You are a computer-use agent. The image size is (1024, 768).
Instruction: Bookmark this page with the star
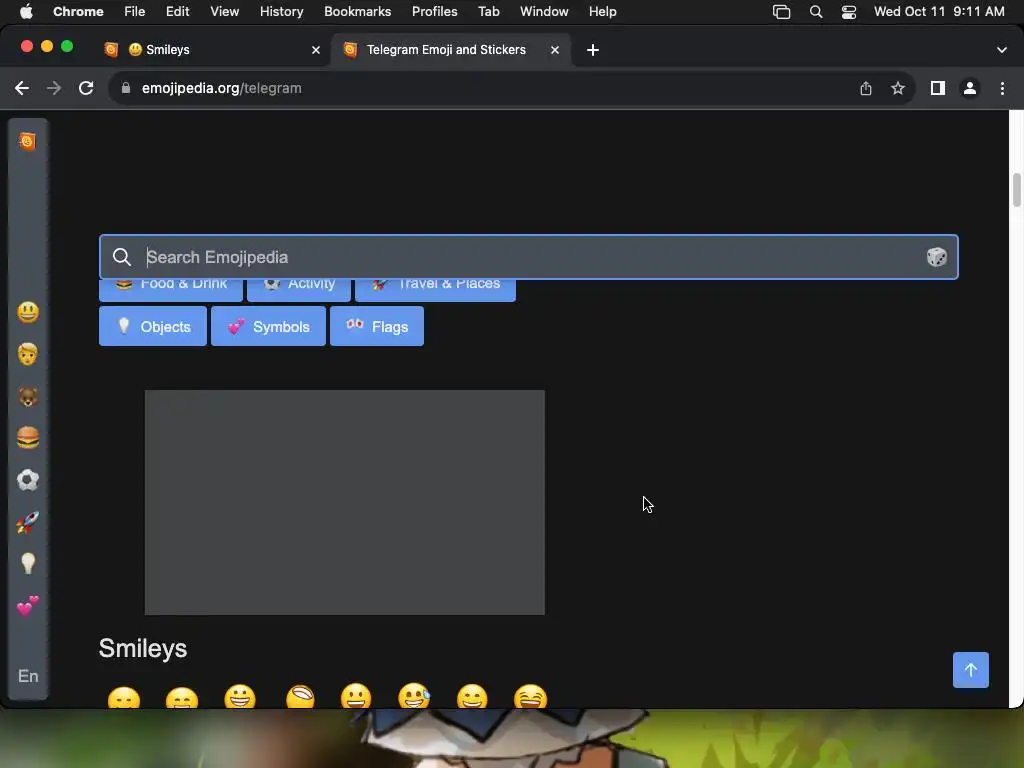point(898,88)
